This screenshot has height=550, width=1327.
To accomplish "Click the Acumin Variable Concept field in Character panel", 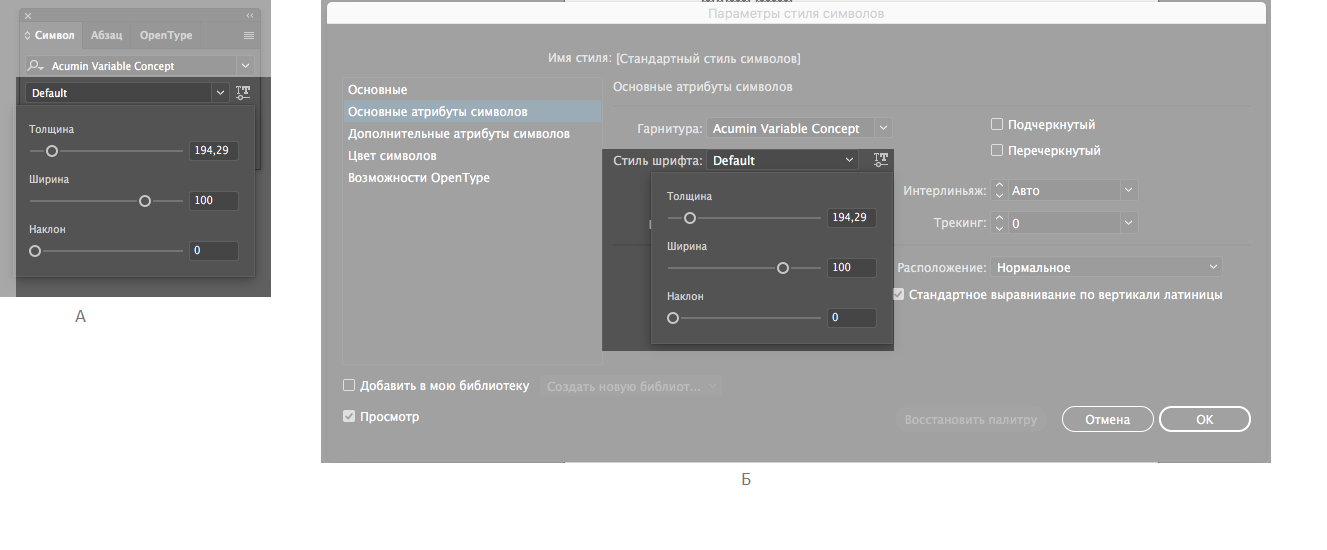I will (x=140, y=66).
